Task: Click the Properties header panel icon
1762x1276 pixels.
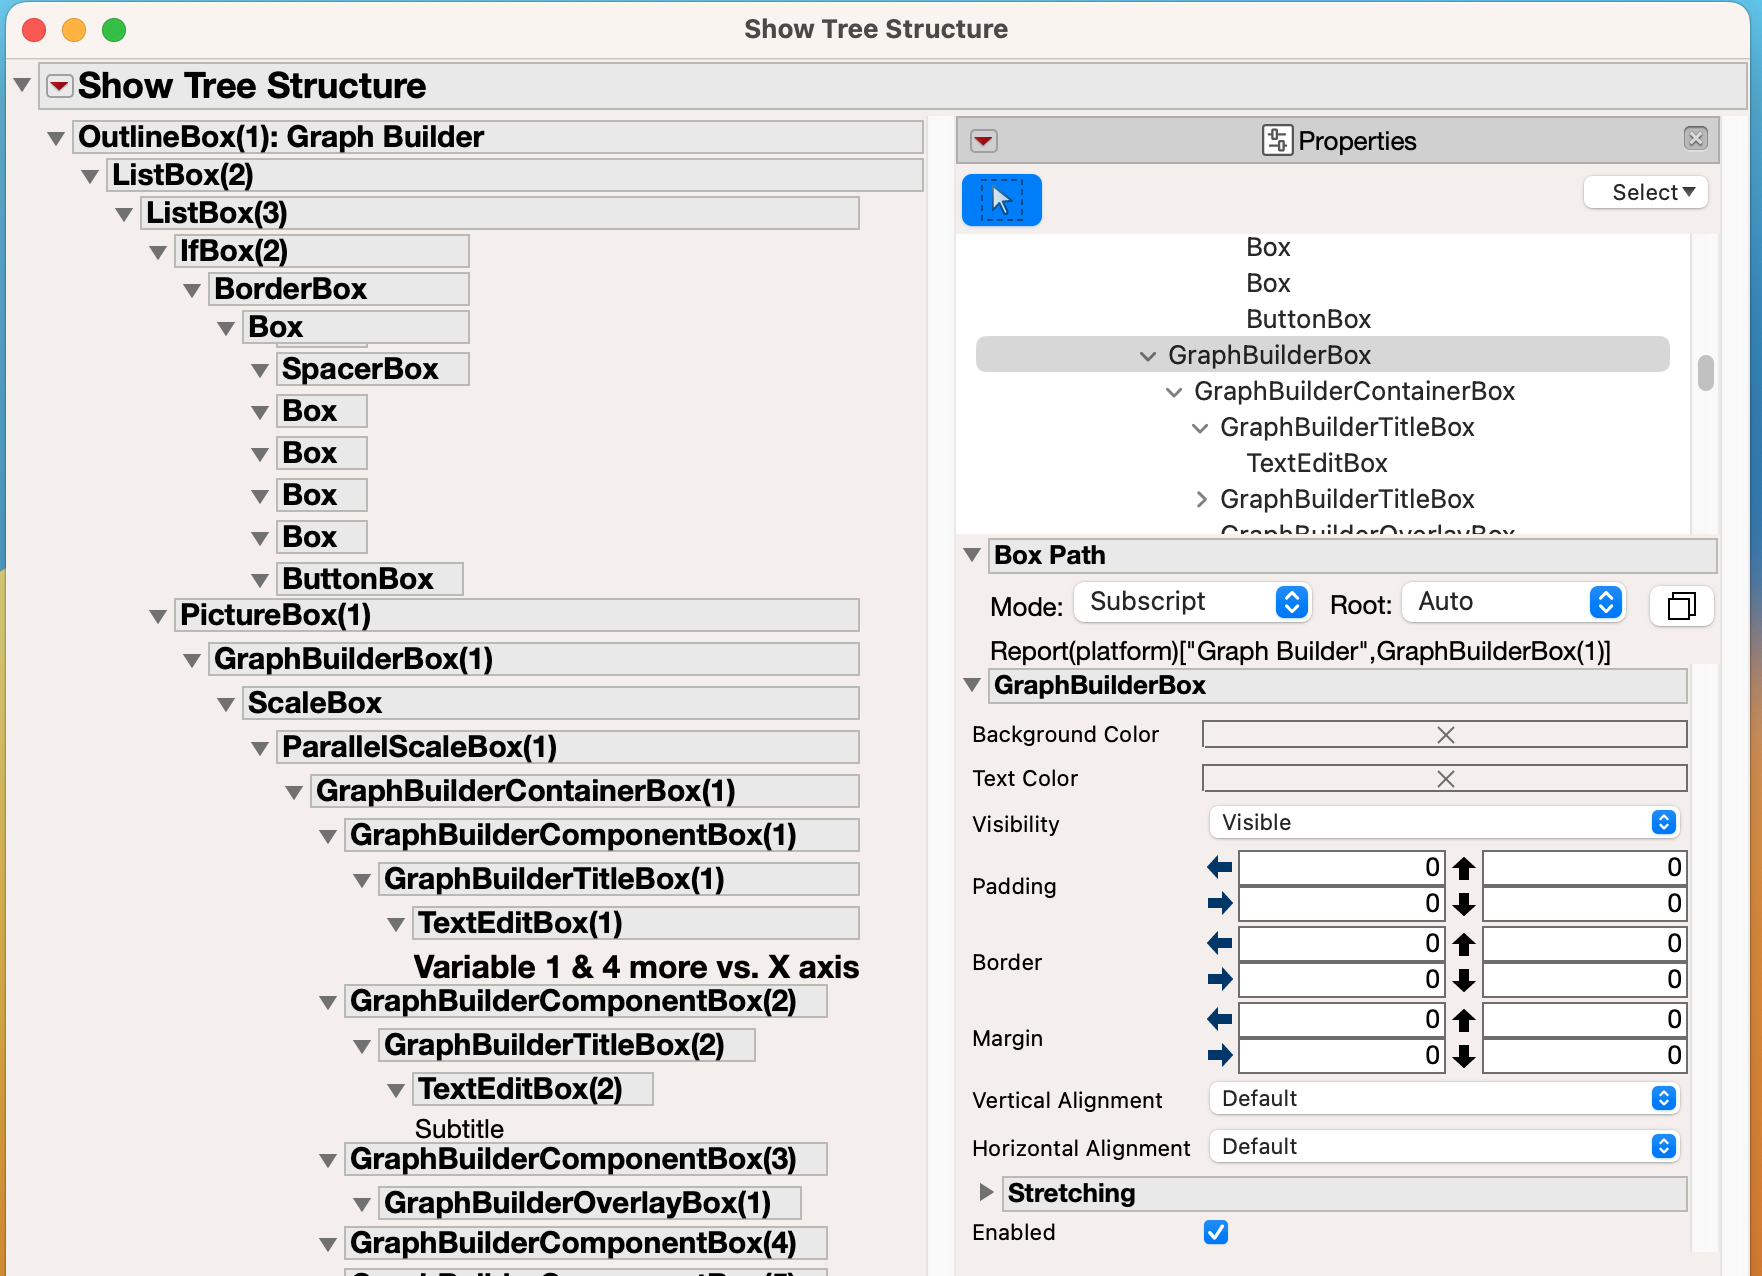Action: pos(1277,141)
